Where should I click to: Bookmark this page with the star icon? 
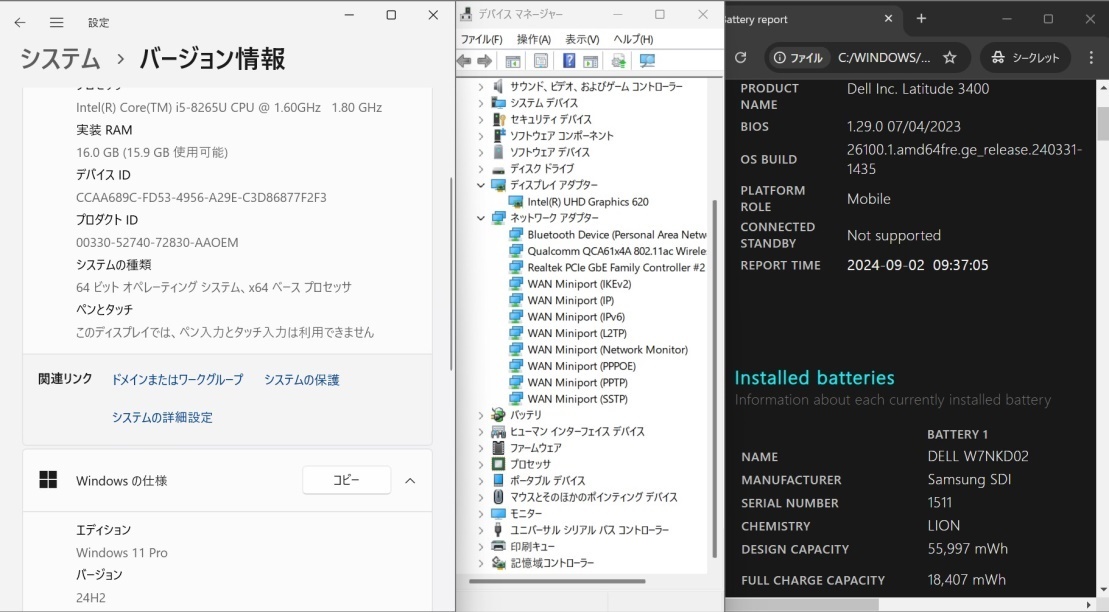click(x=949, y=58)
